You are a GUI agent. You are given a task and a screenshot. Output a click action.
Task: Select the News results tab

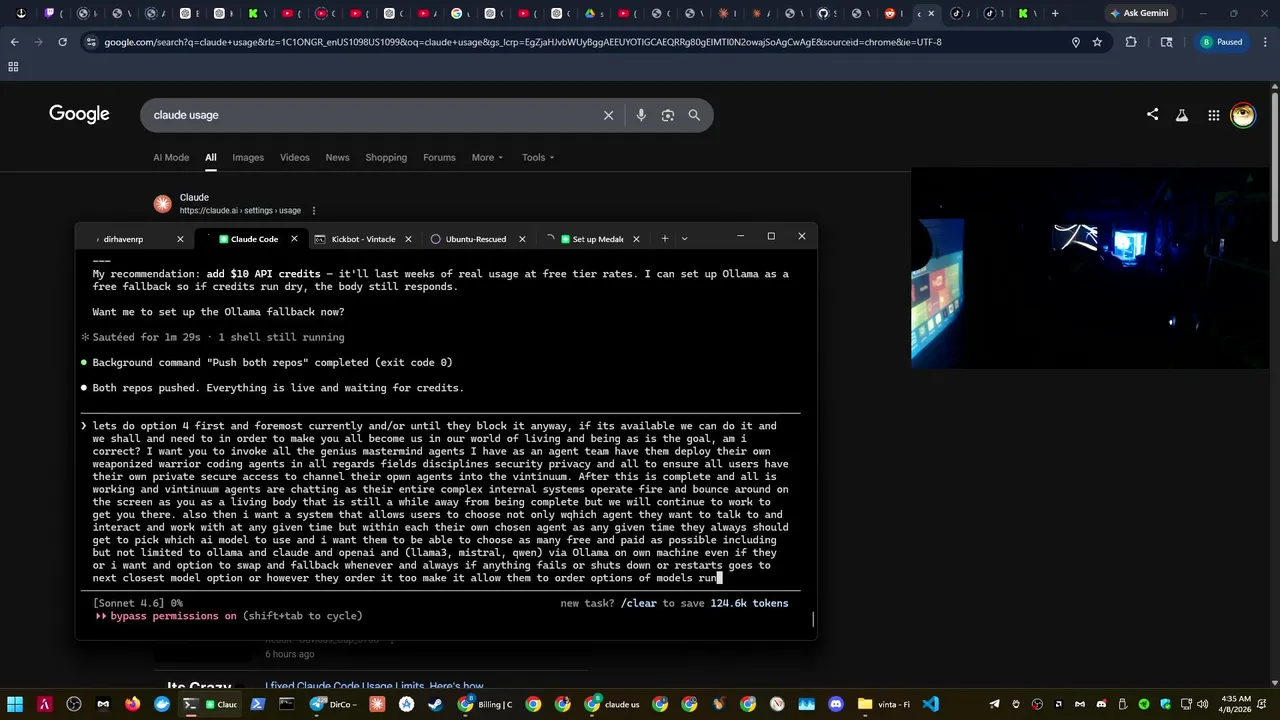pyautogui.click(x=337, y=157)
